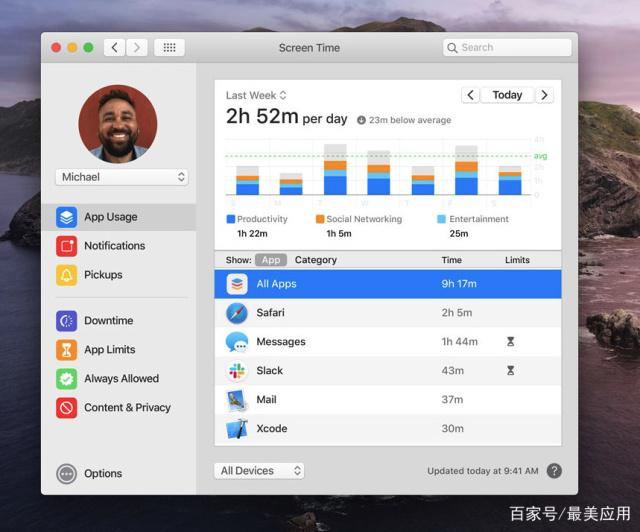Image resolution: width=640 pixels, height=532 pixels.
Task: Select the App Limits hourglass icon
Action: tap(67, 349)
